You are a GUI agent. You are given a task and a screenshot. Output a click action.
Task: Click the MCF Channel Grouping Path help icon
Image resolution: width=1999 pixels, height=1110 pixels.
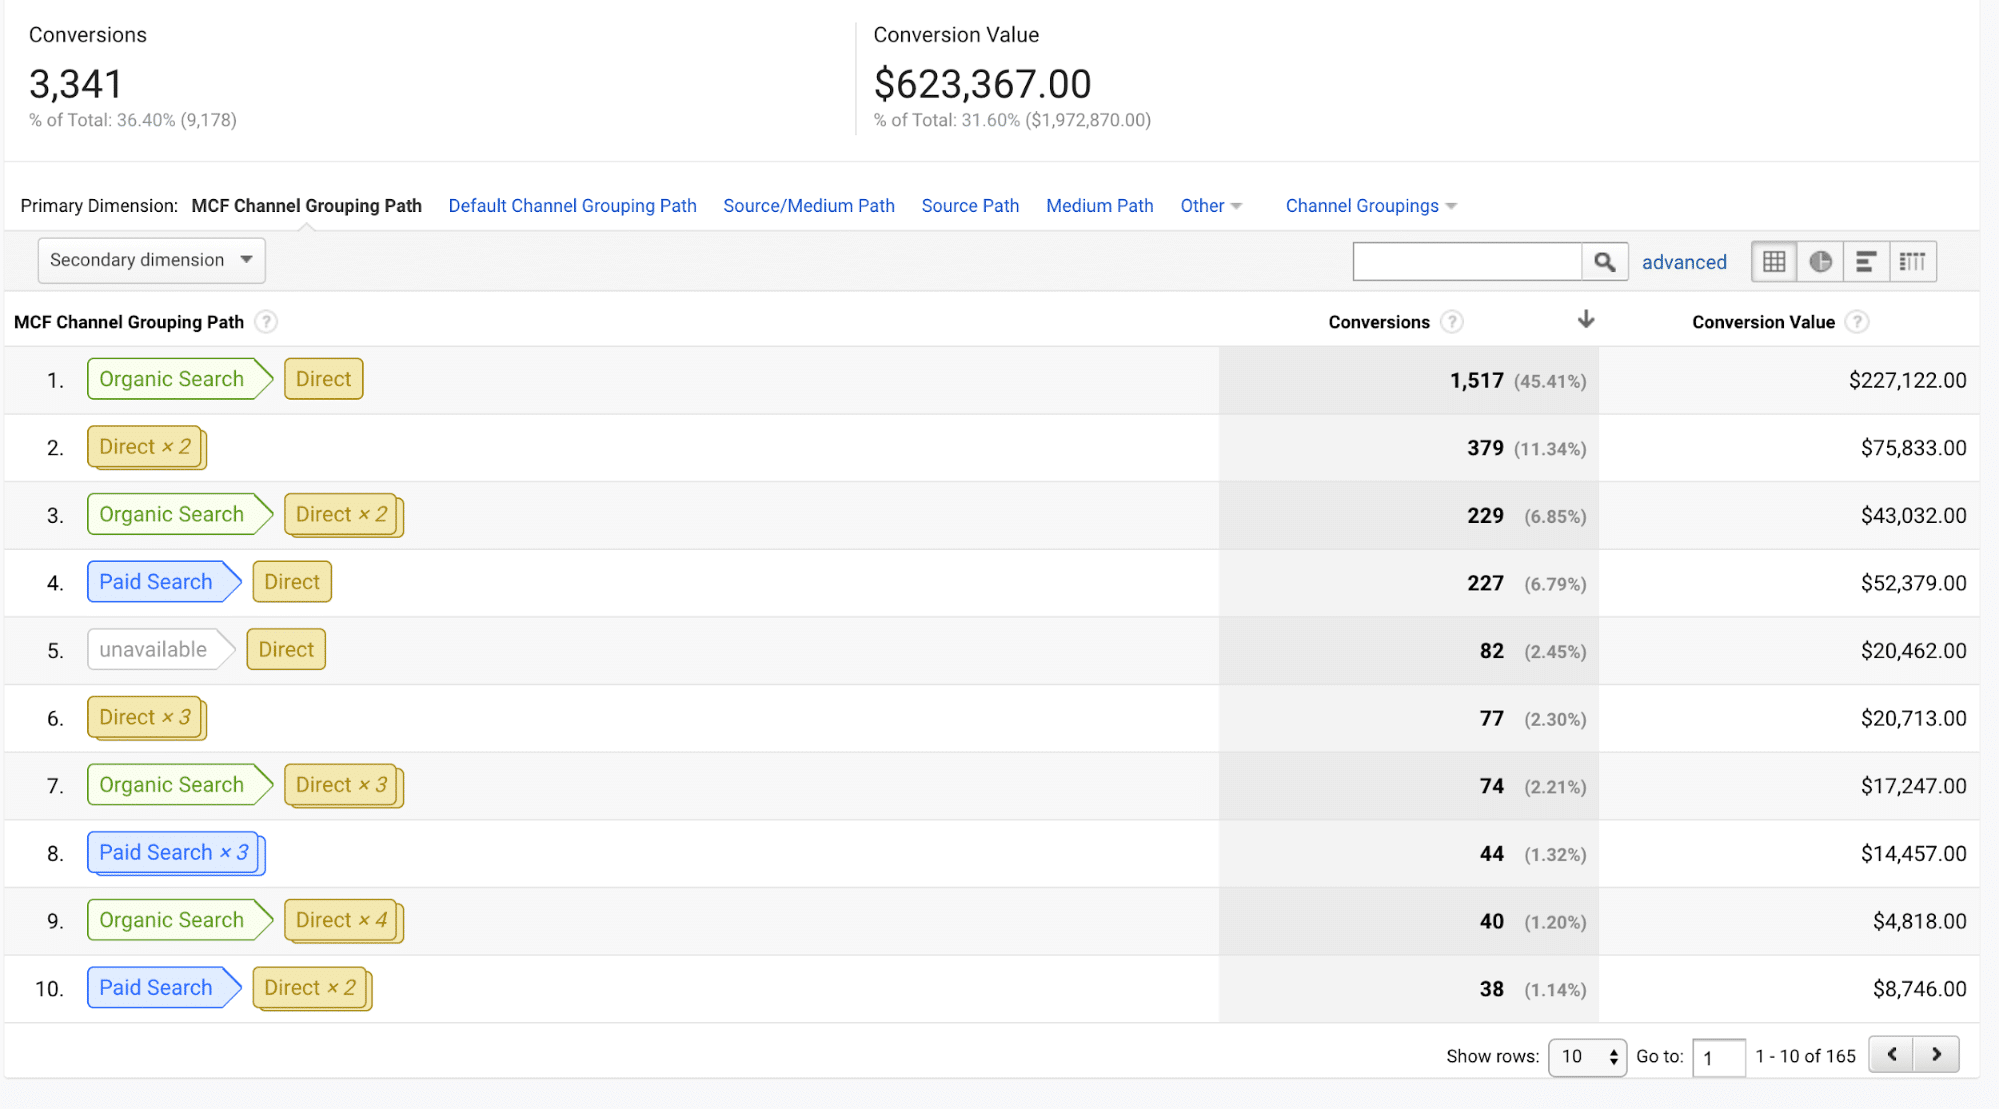pyautogui.click(x=265, y=322)
